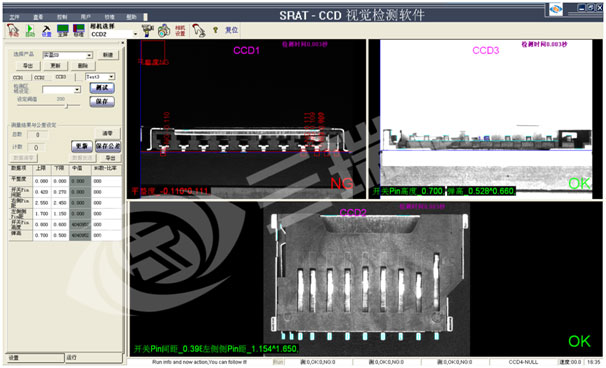Click the blue 复位 reset button
This screenshot has width=606, height=368.
click(x=231, y=30)
